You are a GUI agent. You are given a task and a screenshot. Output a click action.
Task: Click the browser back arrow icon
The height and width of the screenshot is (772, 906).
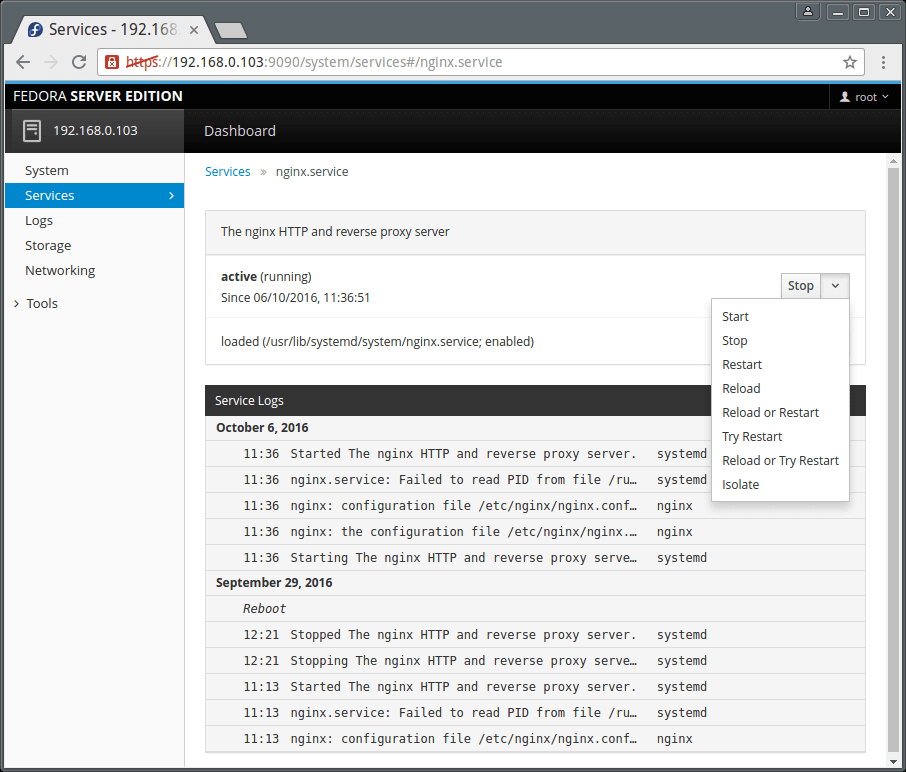tap(23, 62)
